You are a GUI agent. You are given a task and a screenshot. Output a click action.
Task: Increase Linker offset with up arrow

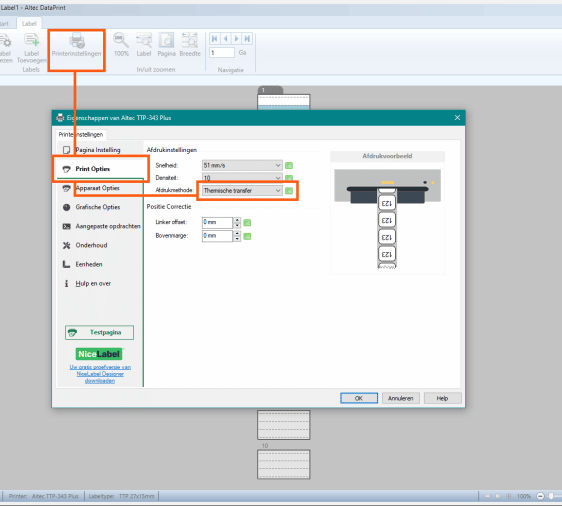237,220
